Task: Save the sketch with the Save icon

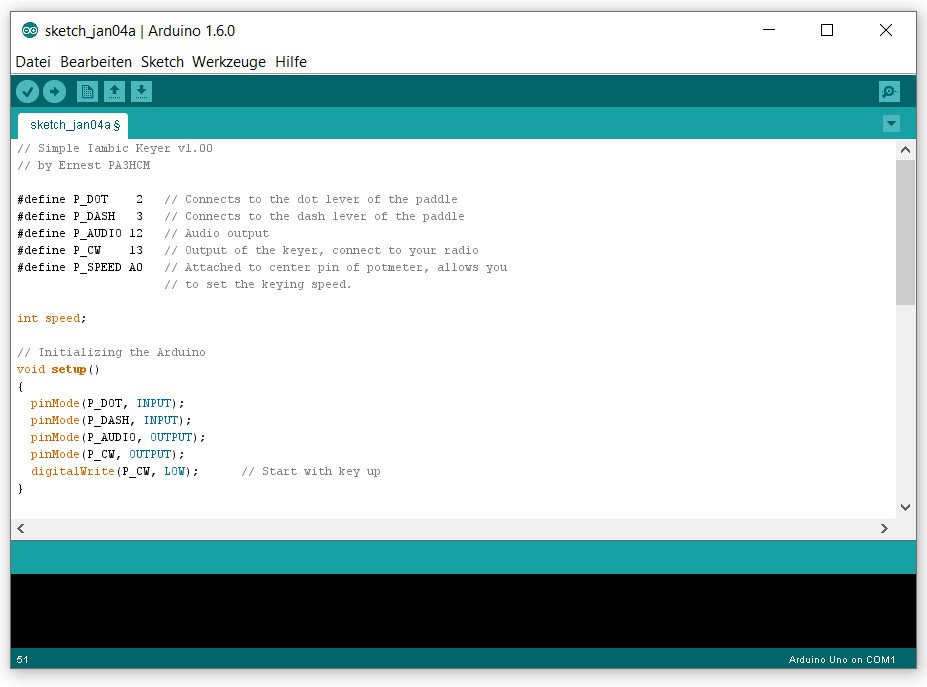Action: point(141,92)
